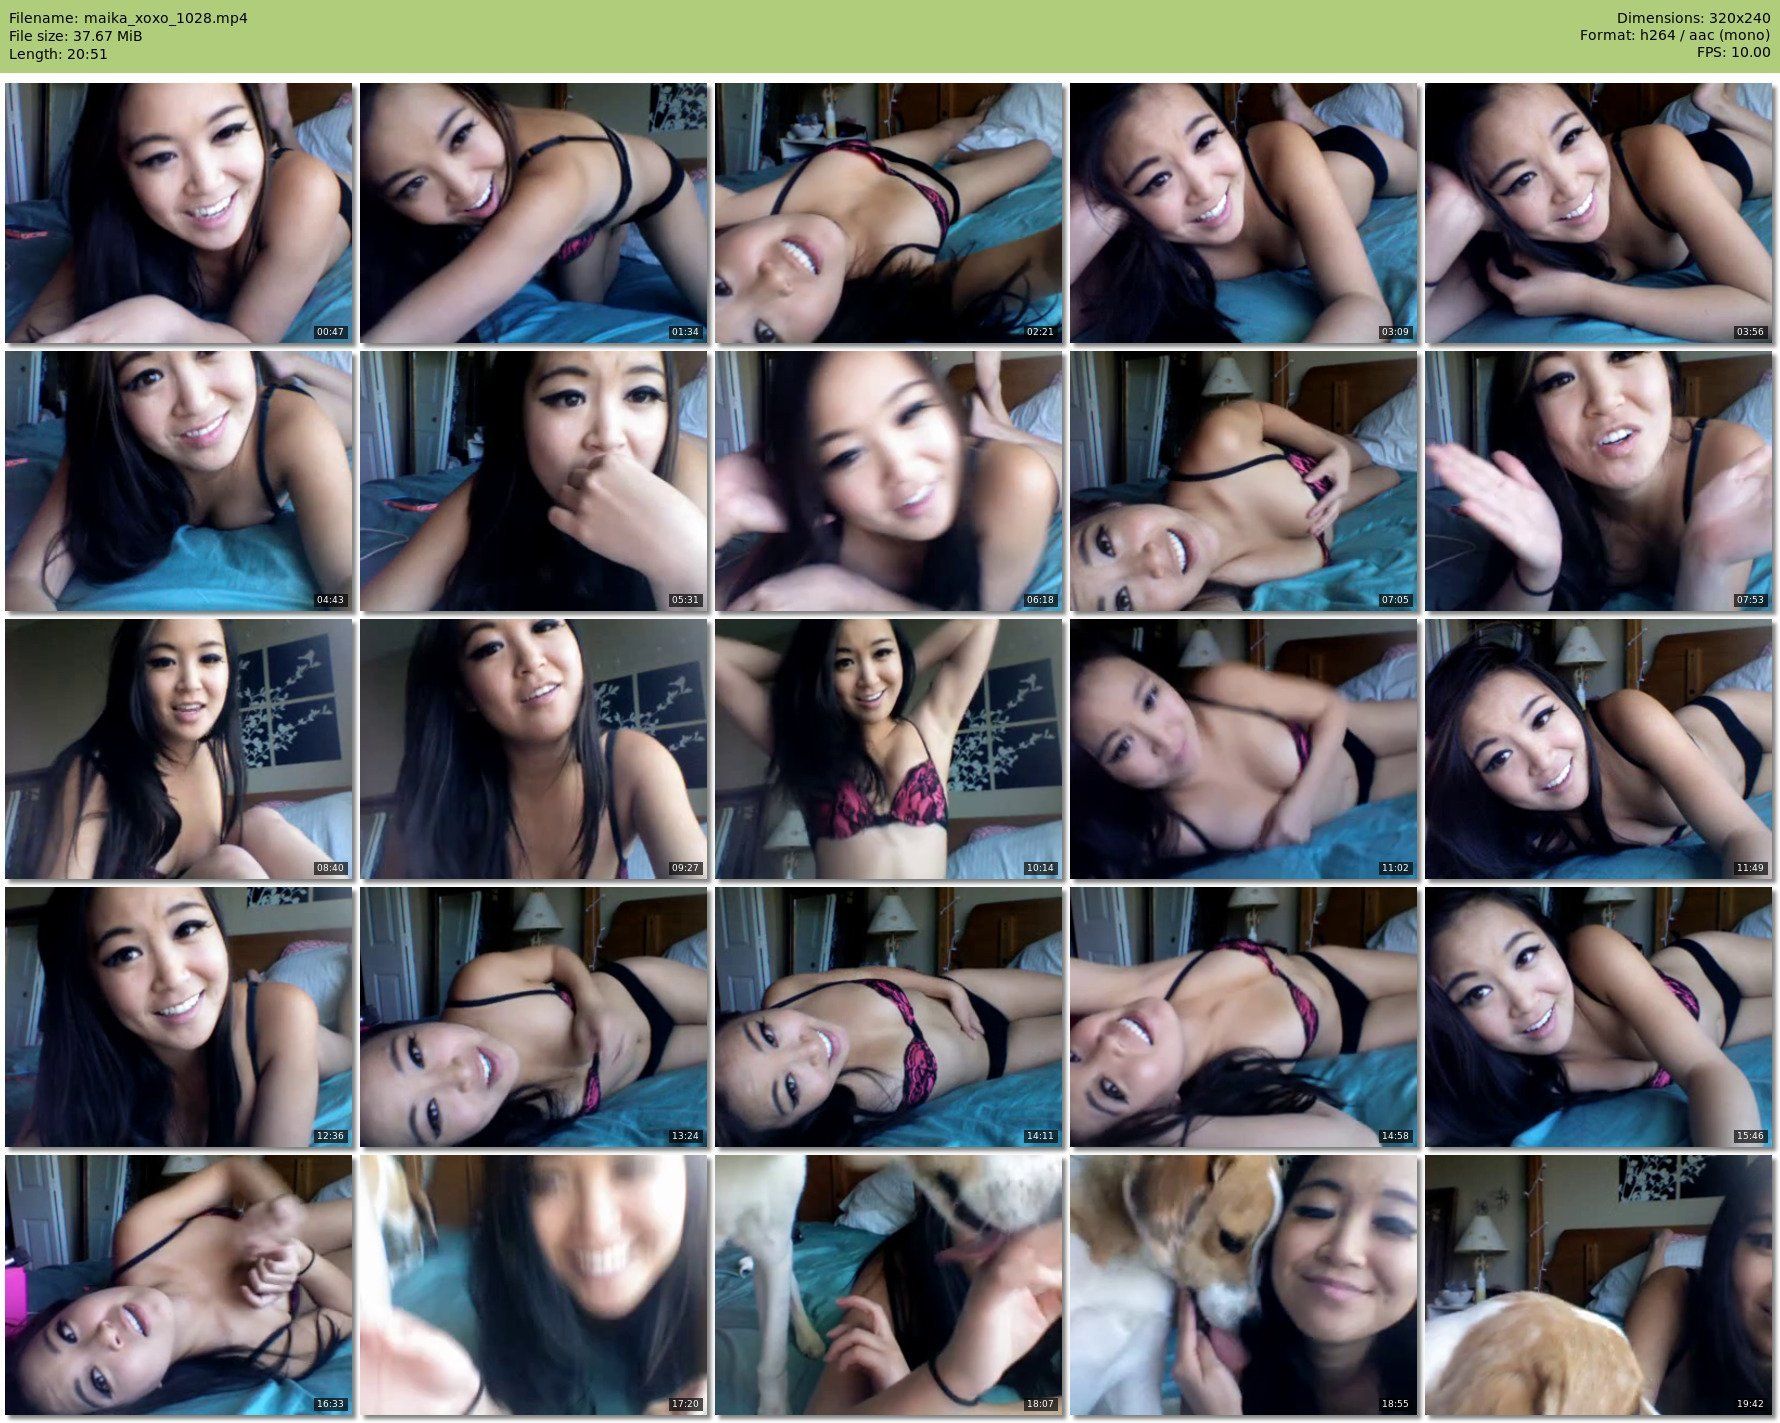Select the FPS 10.00 text

(1733, 54)
